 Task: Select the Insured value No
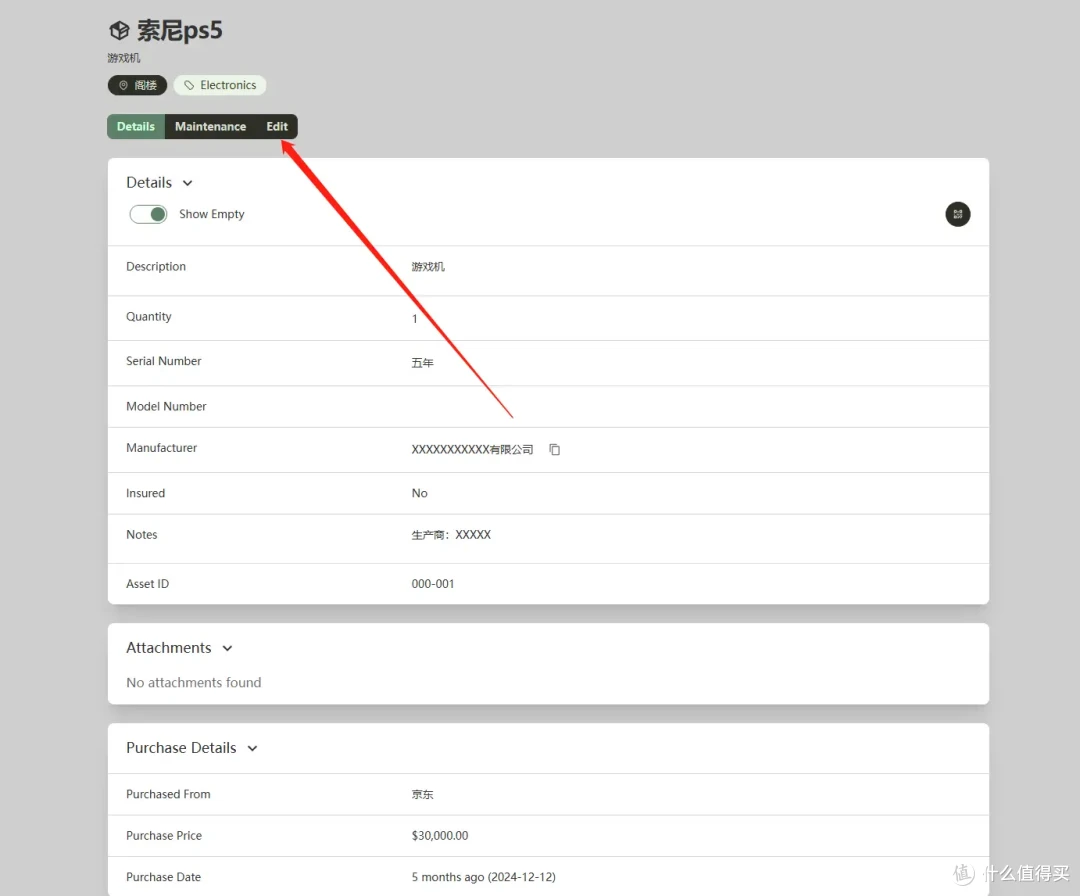[419, 493]
